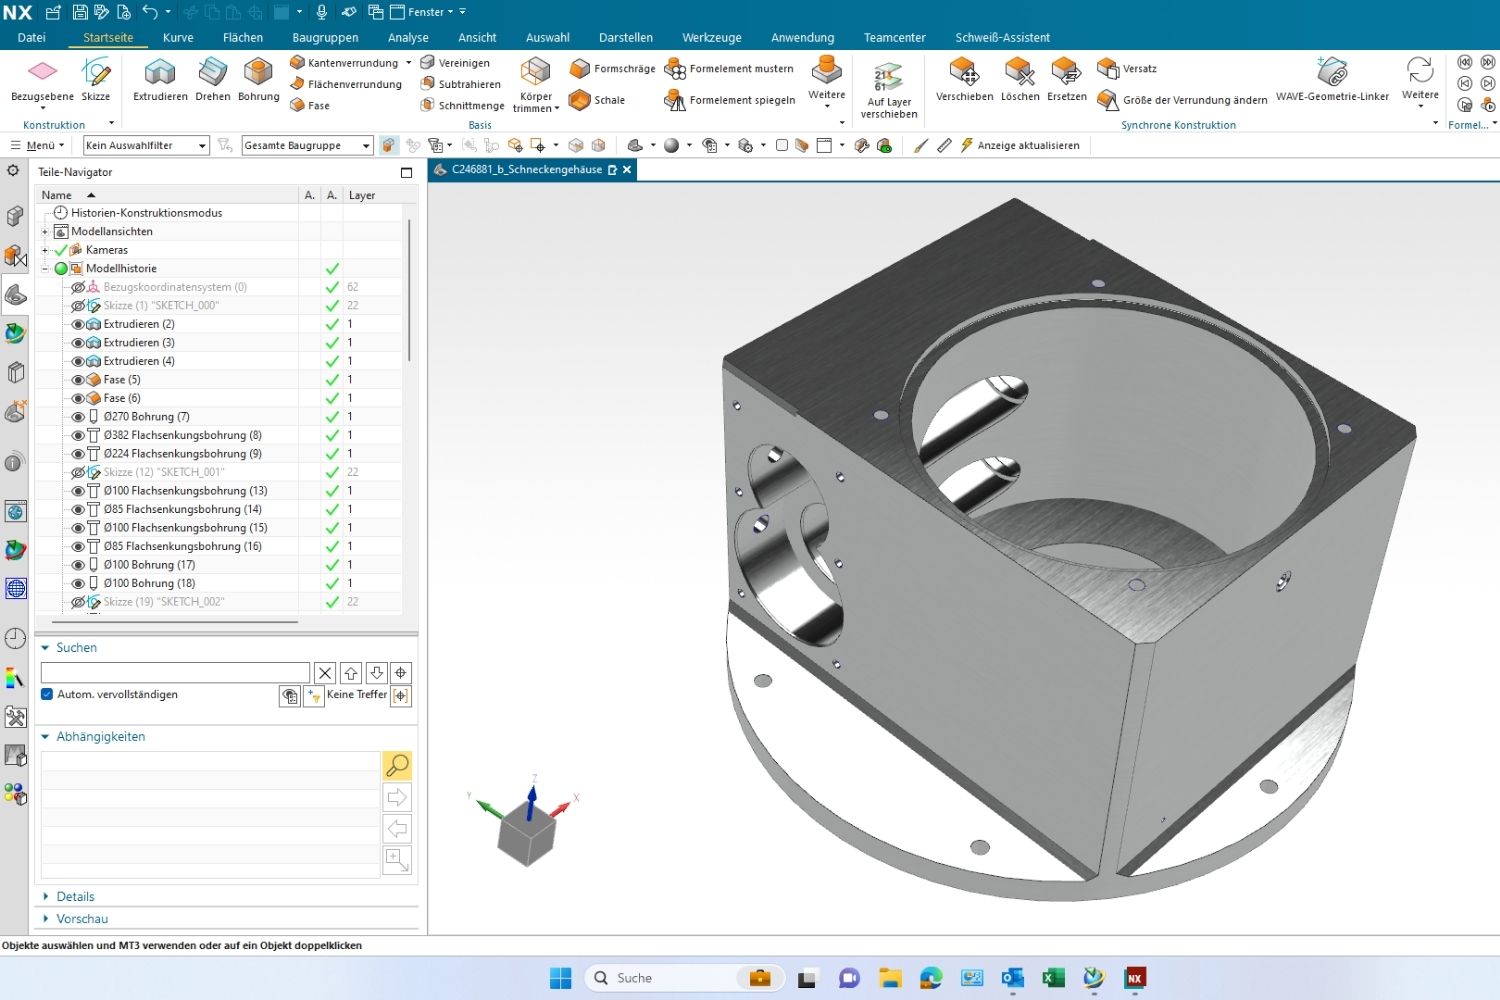
Task: Click Anzeige aktualisieren button
Action: click(1020, 146)
